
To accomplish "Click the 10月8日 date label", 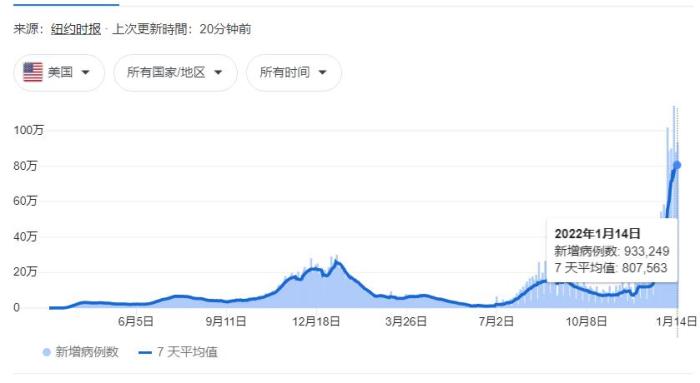I will (586, 321).
